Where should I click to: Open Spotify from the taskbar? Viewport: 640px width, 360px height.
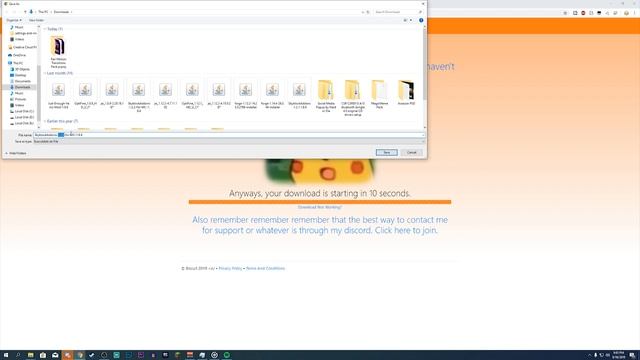click(227, 355)
